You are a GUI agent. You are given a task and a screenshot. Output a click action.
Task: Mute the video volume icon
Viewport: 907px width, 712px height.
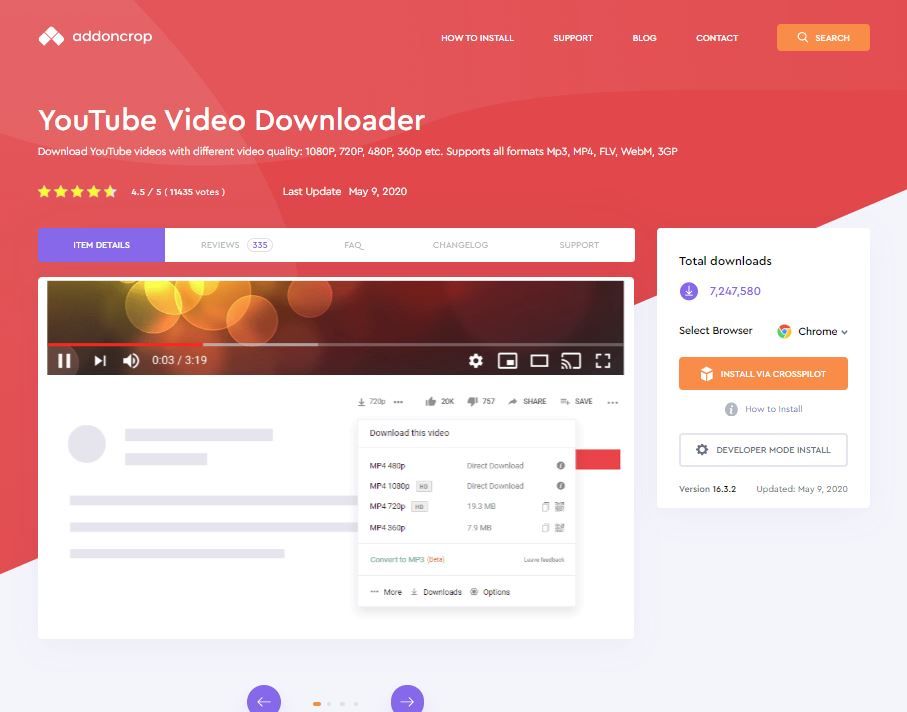click(131, 361)
